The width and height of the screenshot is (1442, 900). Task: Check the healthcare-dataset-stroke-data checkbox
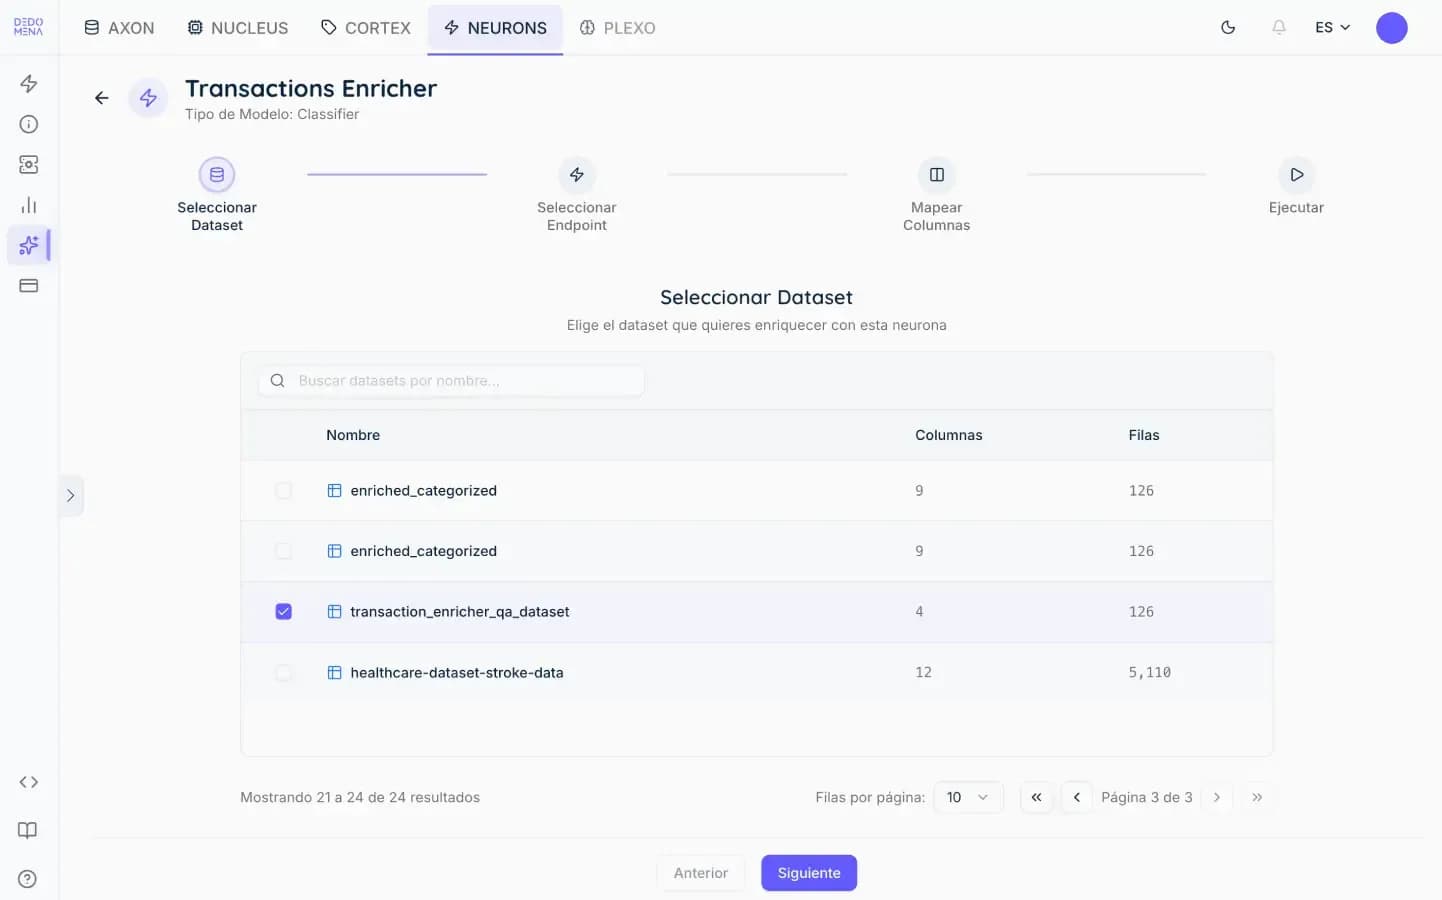pos(284,672)
